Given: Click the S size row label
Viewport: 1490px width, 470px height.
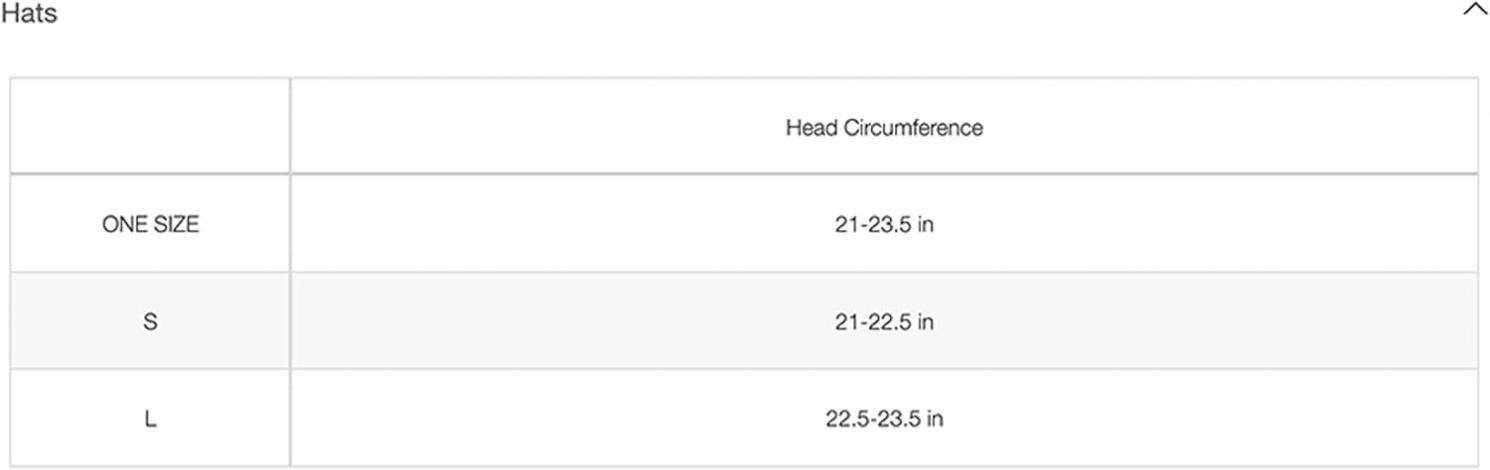Looking at the screenshot, I should pos(150,322).
